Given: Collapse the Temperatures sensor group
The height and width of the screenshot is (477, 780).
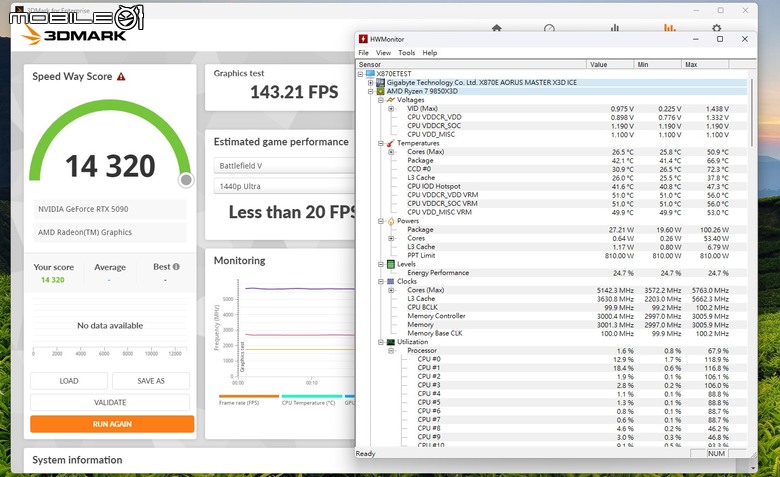Looking at the screenshot, I should 381,143.
